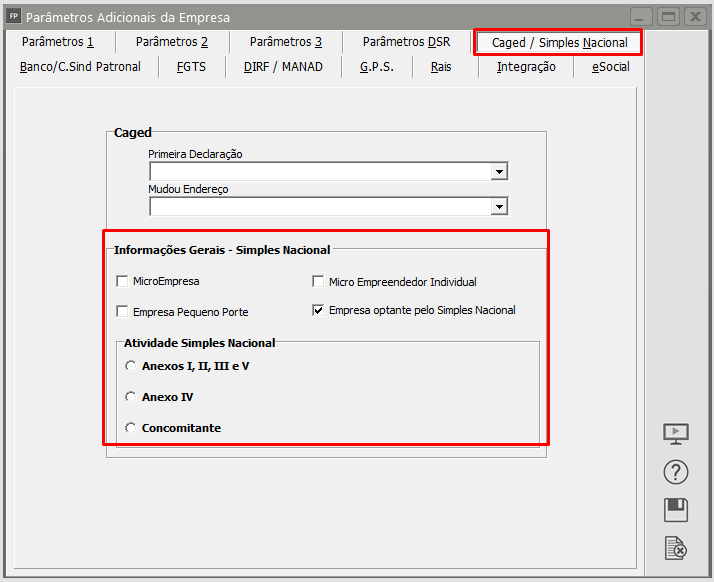The height and width of the screenshot is (582, 714).
Task: Switch to the eSocial tab
Action: point(610,67)
